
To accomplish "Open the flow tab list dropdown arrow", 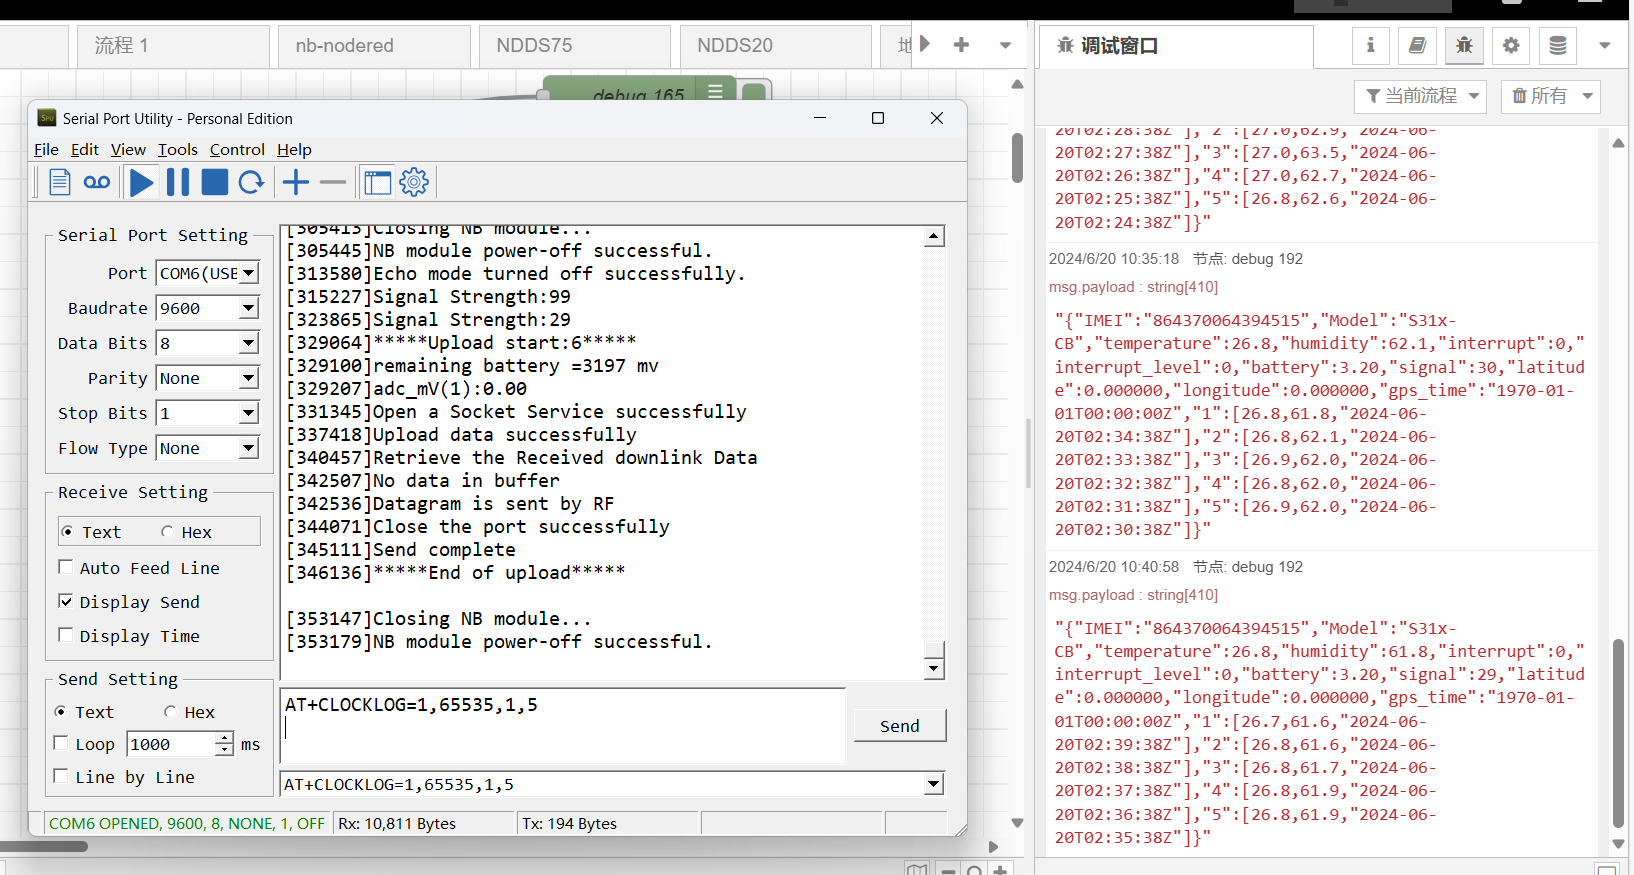I will click(x=1005, y=45).
